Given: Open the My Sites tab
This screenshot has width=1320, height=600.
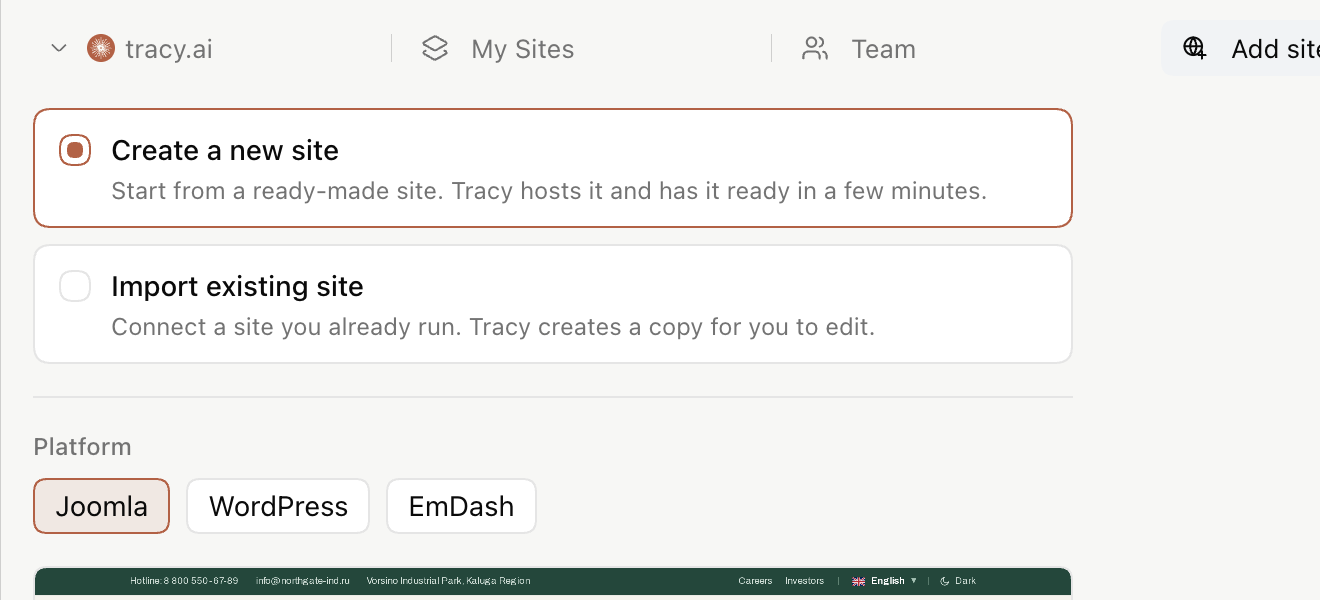Looking at the screenshot, I should [x=523, y=49].
